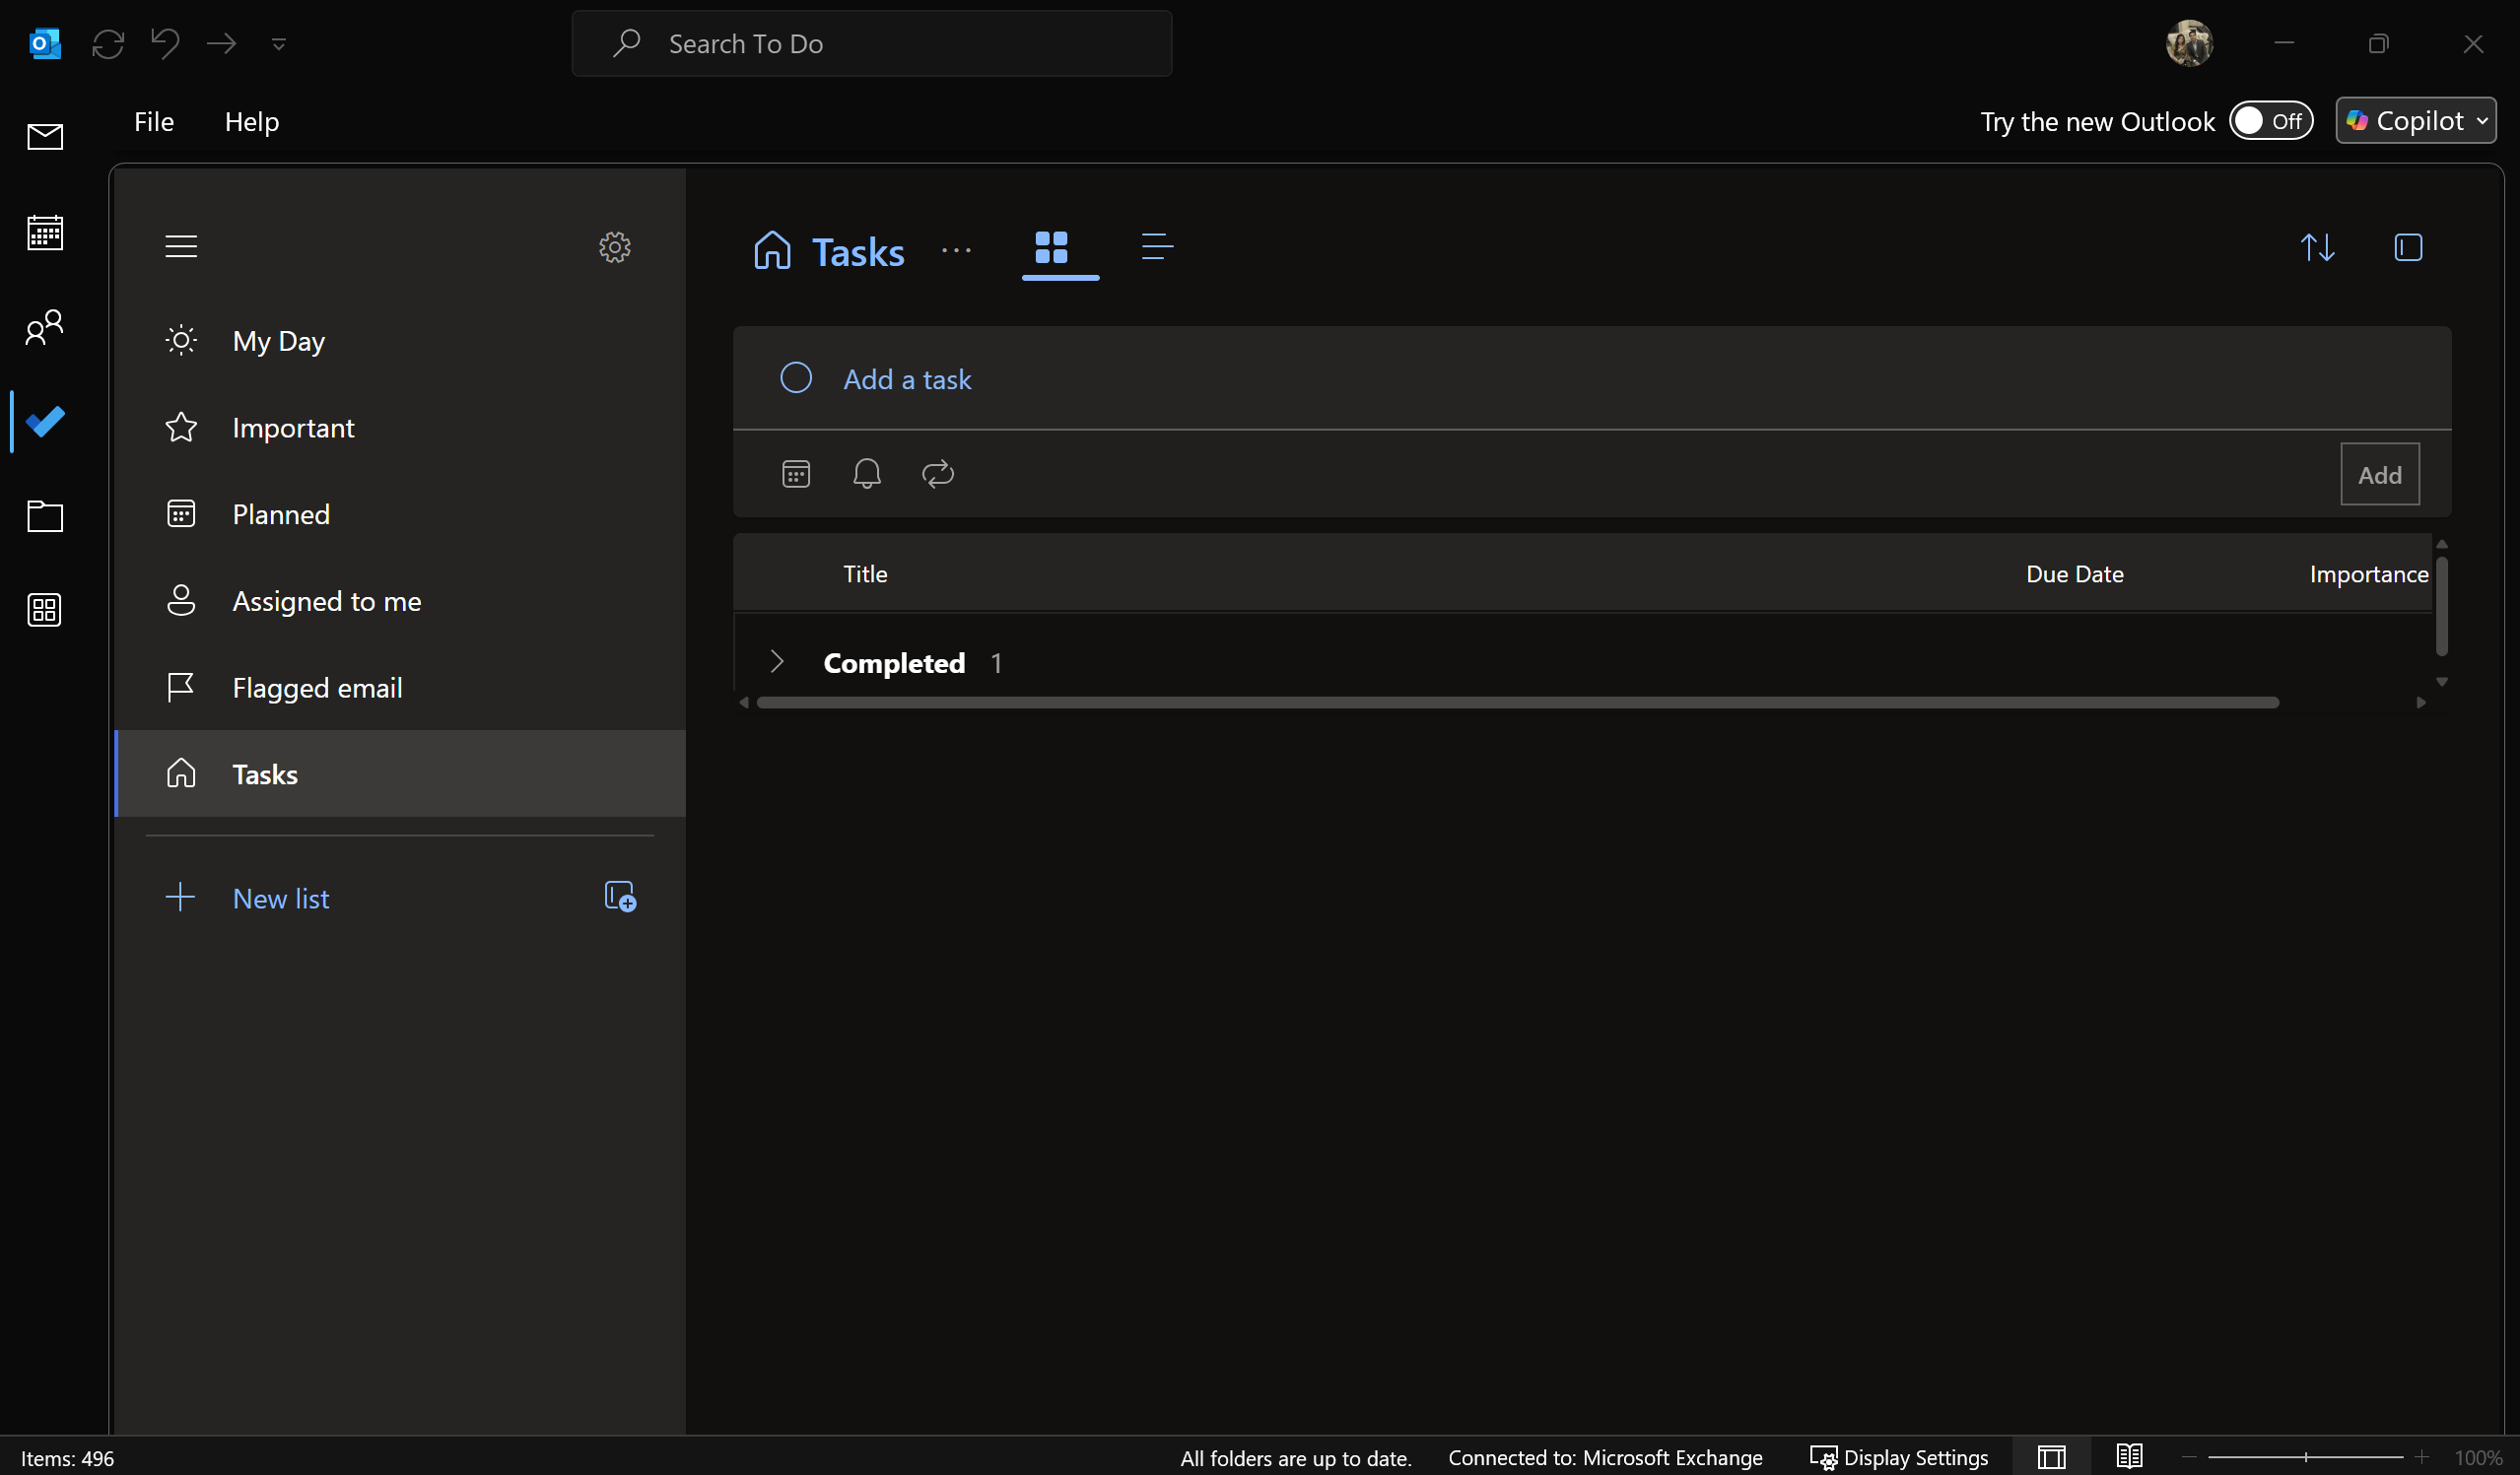The height and width of the screenshot is (1475, 2520).
Task: Open the sort options icon above the task list
Action: coord(2318,247)
